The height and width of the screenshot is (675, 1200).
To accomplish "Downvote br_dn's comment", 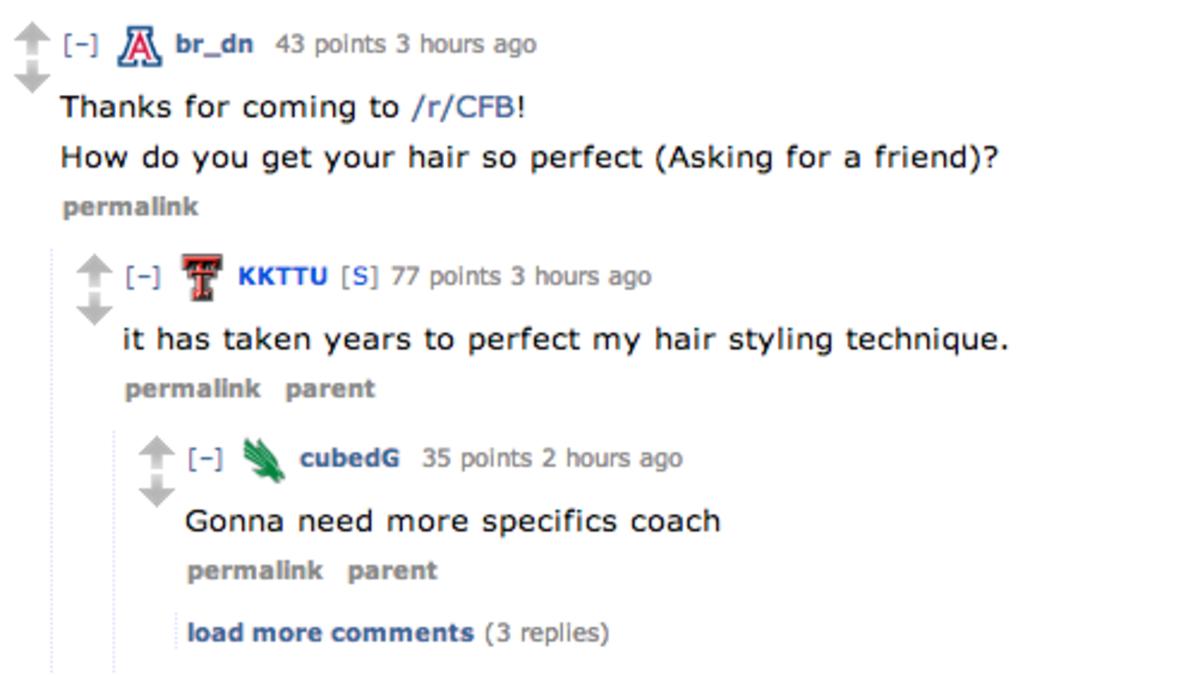I will (x=33, y=77).
